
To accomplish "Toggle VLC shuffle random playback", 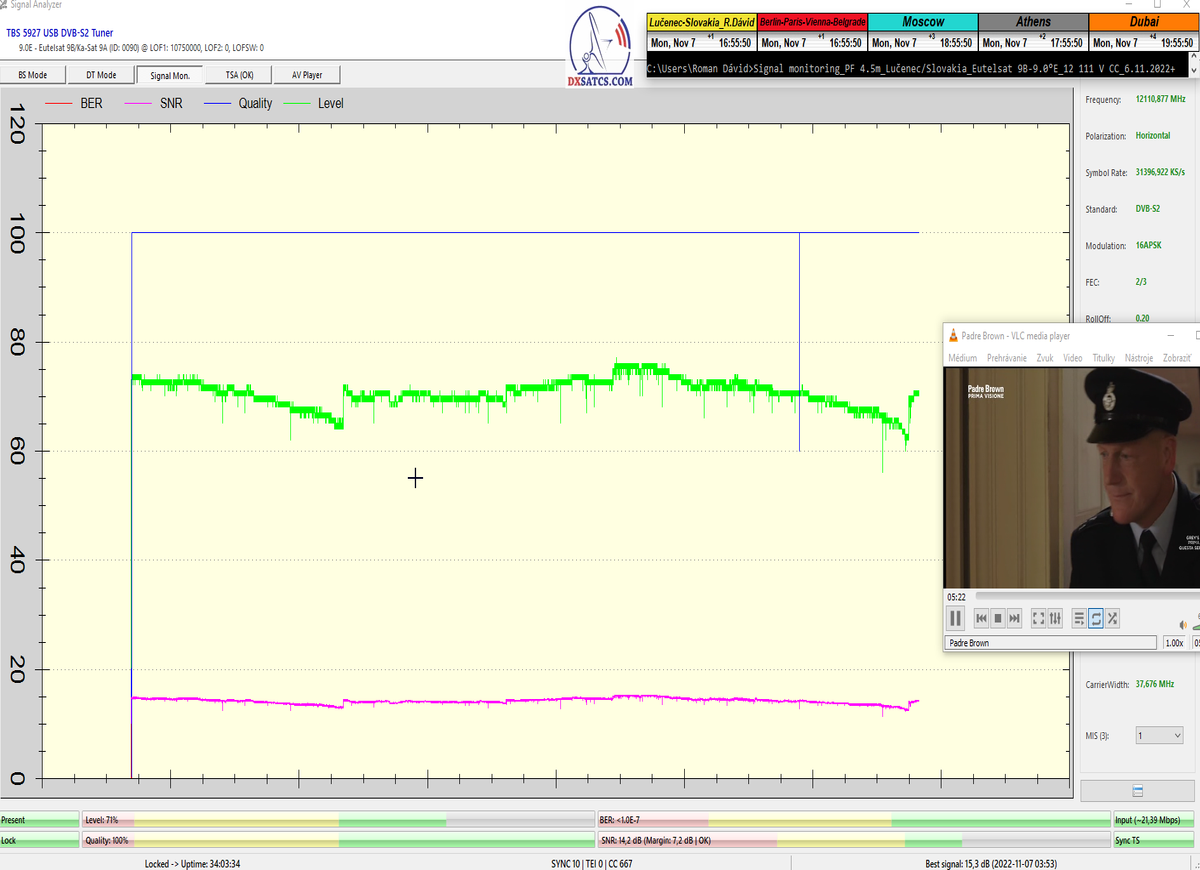I will click(1112, 618).
